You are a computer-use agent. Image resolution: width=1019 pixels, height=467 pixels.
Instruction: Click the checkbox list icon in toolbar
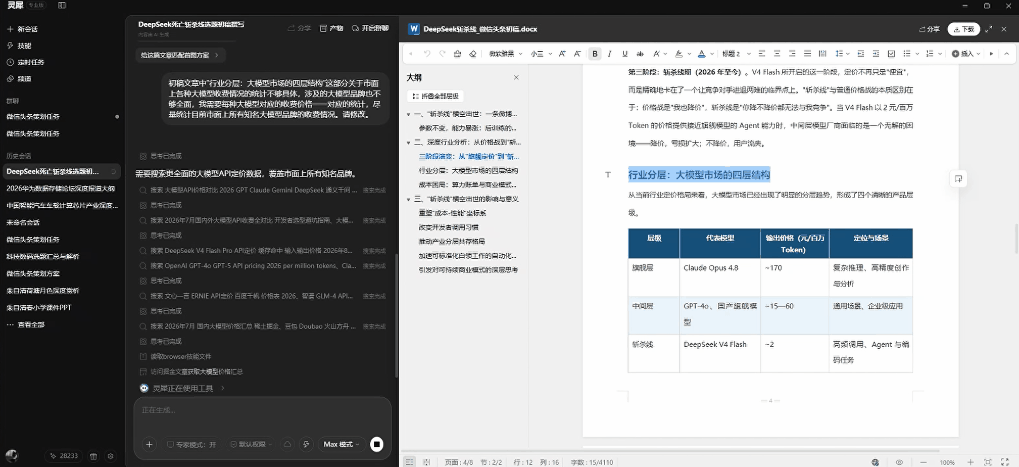892,54
